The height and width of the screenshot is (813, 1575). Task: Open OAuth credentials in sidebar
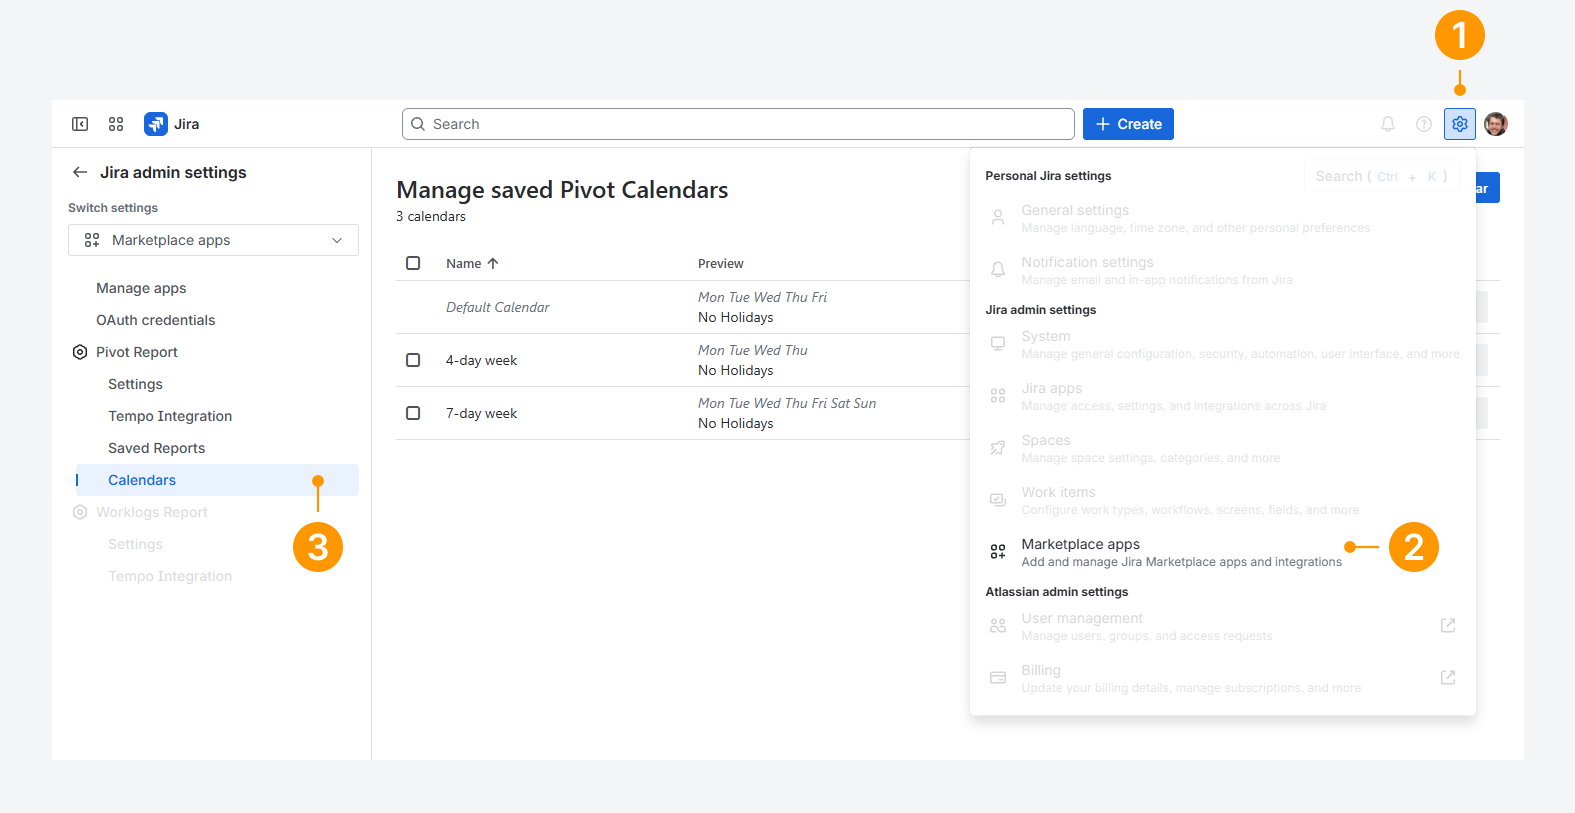155,320
